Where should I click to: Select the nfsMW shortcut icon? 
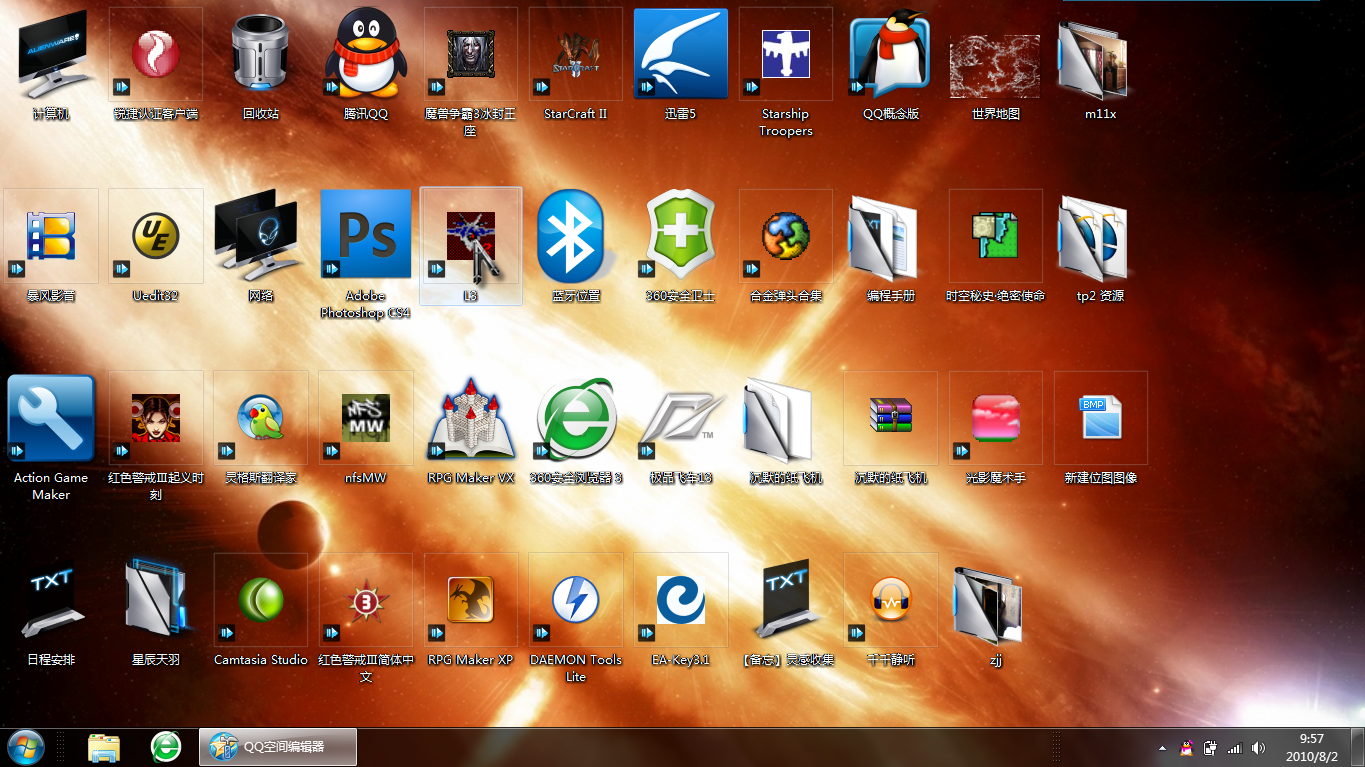(366, 418)
